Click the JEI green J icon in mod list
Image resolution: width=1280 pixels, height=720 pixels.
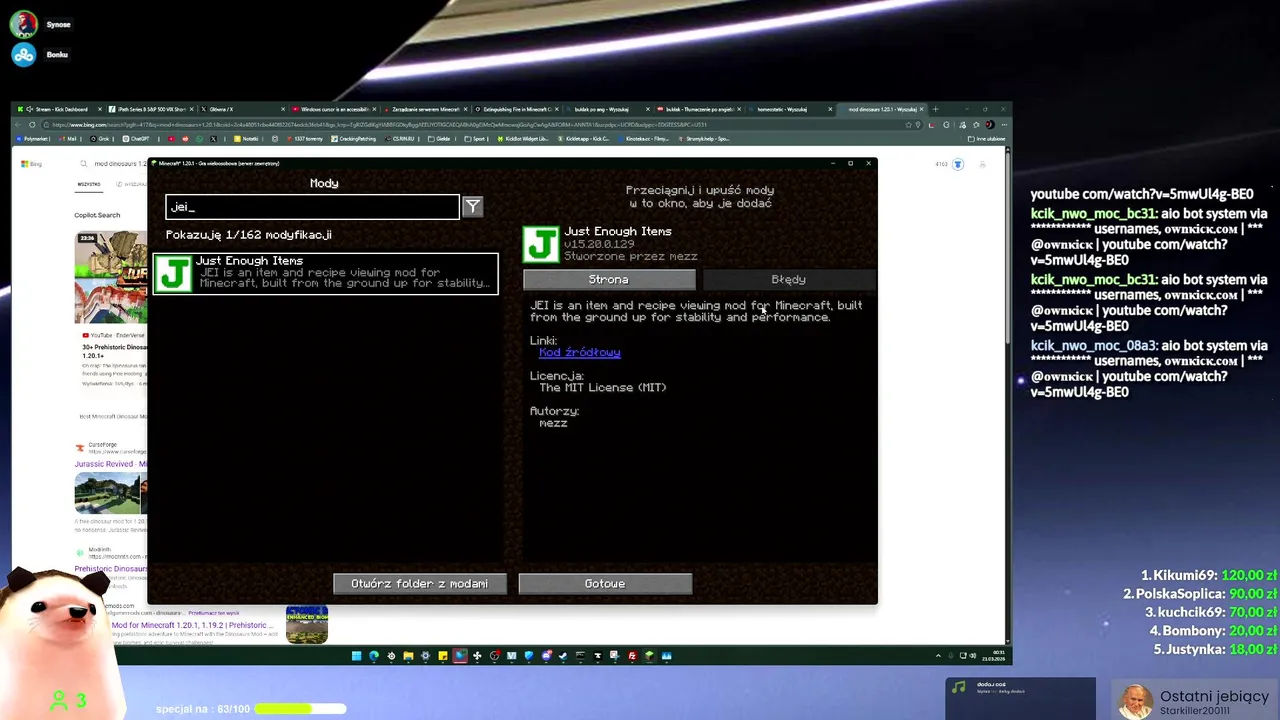[173, 274]
